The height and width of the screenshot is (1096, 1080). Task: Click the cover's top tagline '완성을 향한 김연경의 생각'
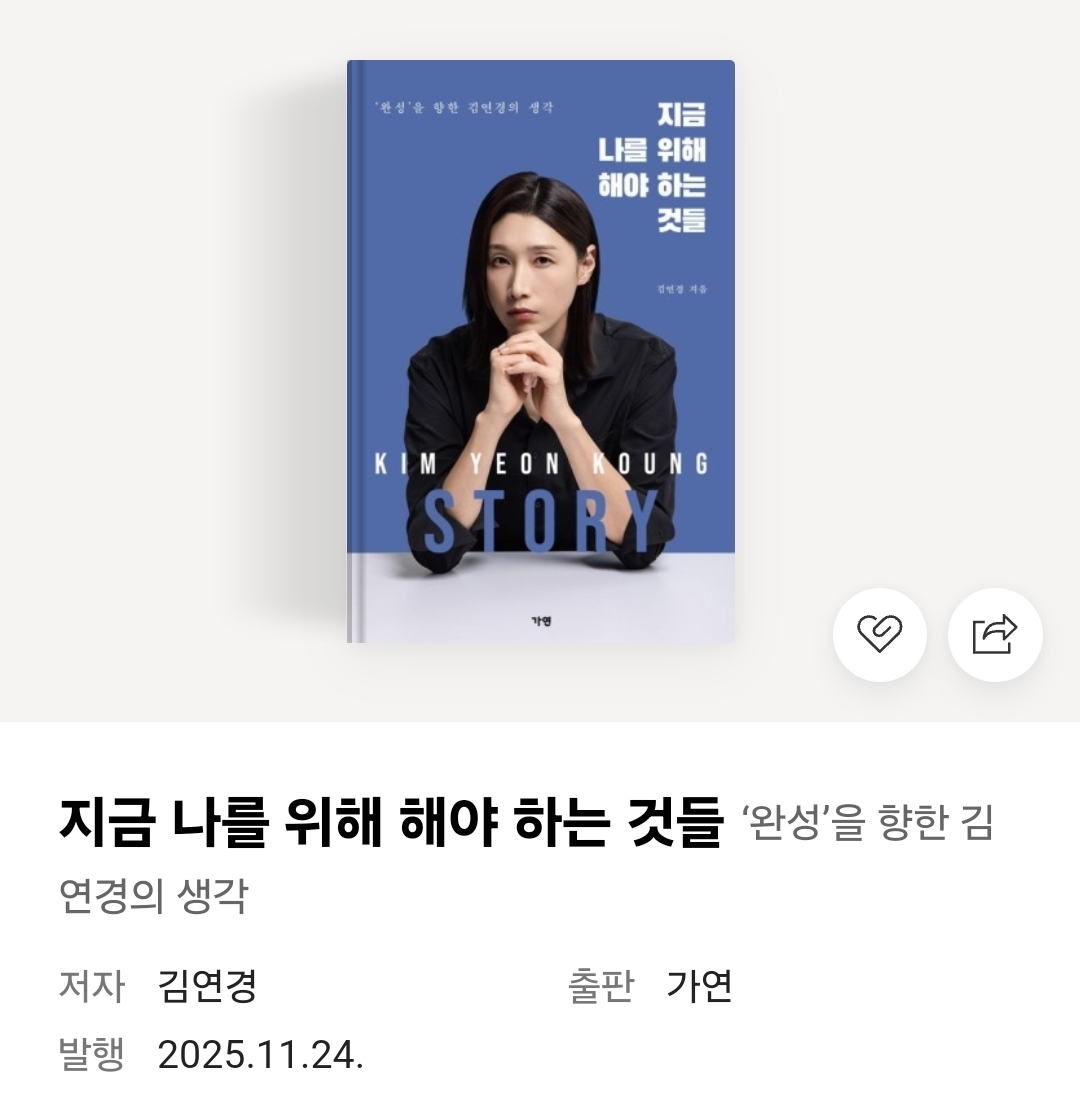(x=464, y=108)
